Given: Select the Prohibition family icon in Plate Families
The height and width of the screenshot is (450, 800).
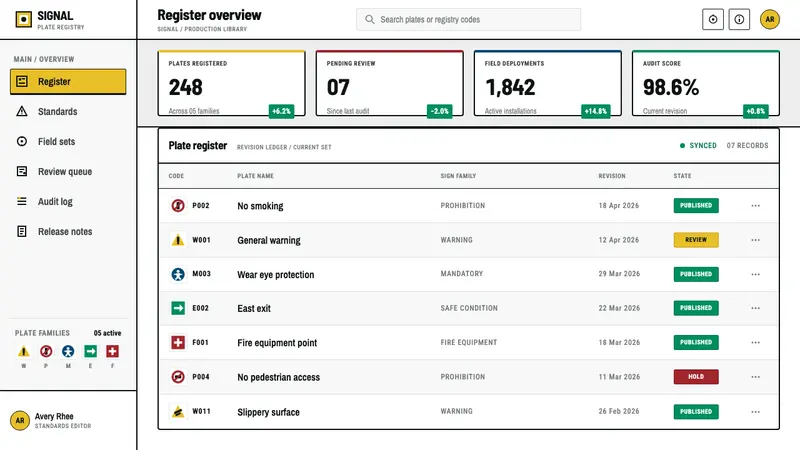Looking at the screenshot, I should click(46, 352).
